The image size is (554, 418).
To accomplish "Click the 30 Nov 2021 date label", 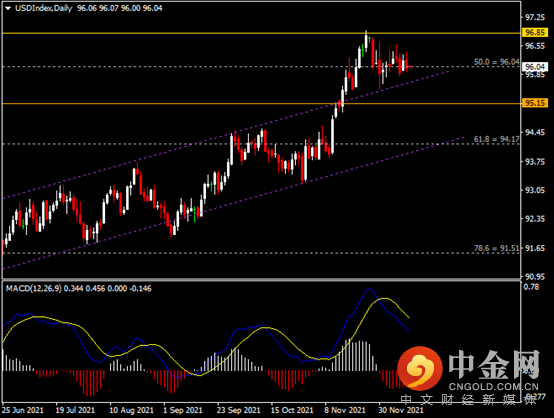I will pyautogui.click(x=401, y=410).
